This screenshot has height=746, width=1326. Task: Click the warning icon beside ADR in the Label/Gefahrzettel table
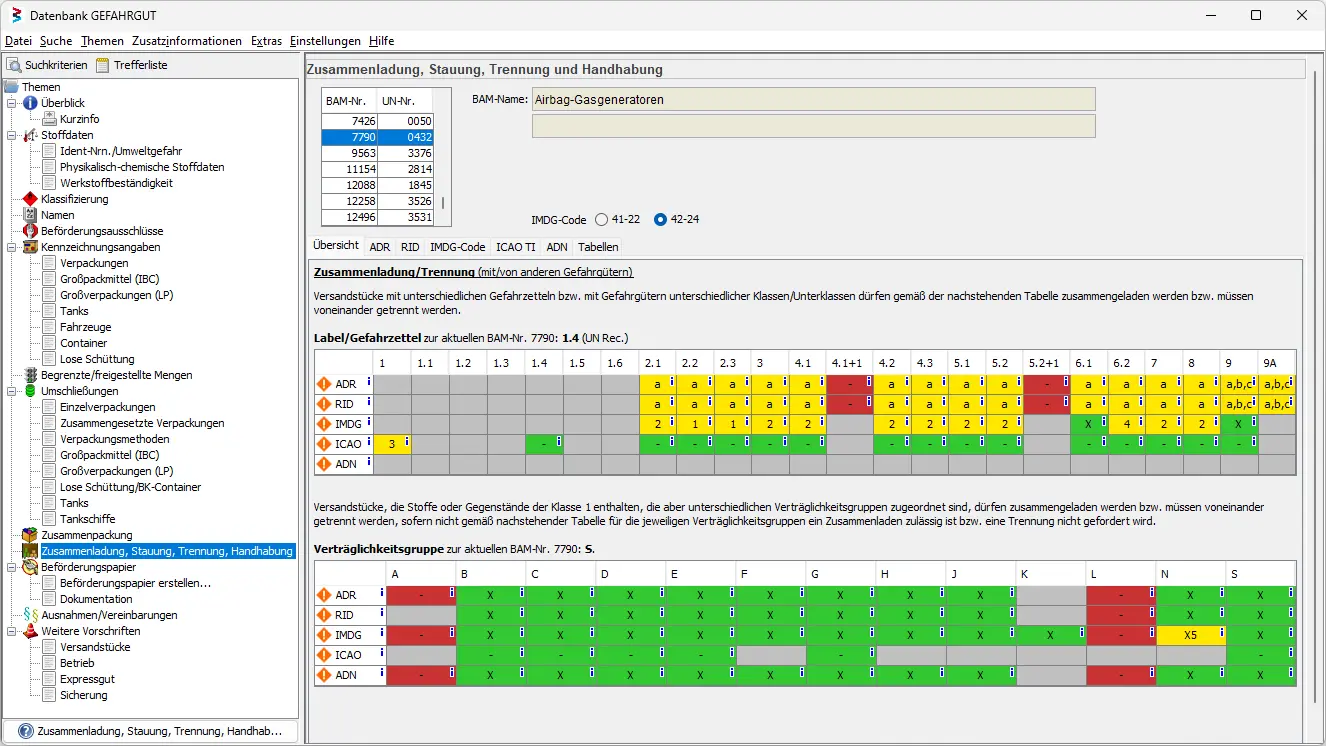tap(323, 384)
